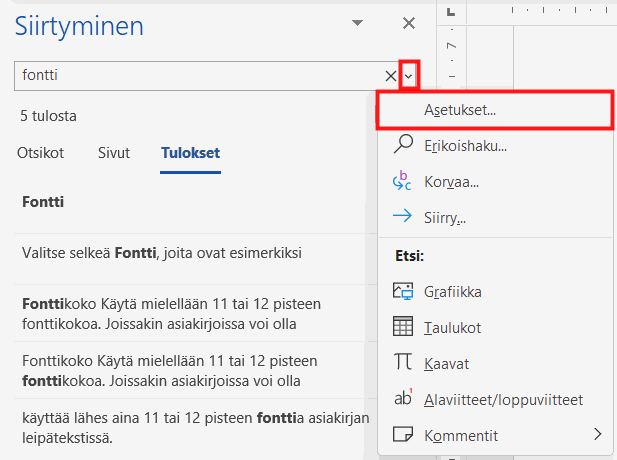This screenshot has height=460, width=617.
Task: Switch to the Otsikot tab
Action: 40,153
